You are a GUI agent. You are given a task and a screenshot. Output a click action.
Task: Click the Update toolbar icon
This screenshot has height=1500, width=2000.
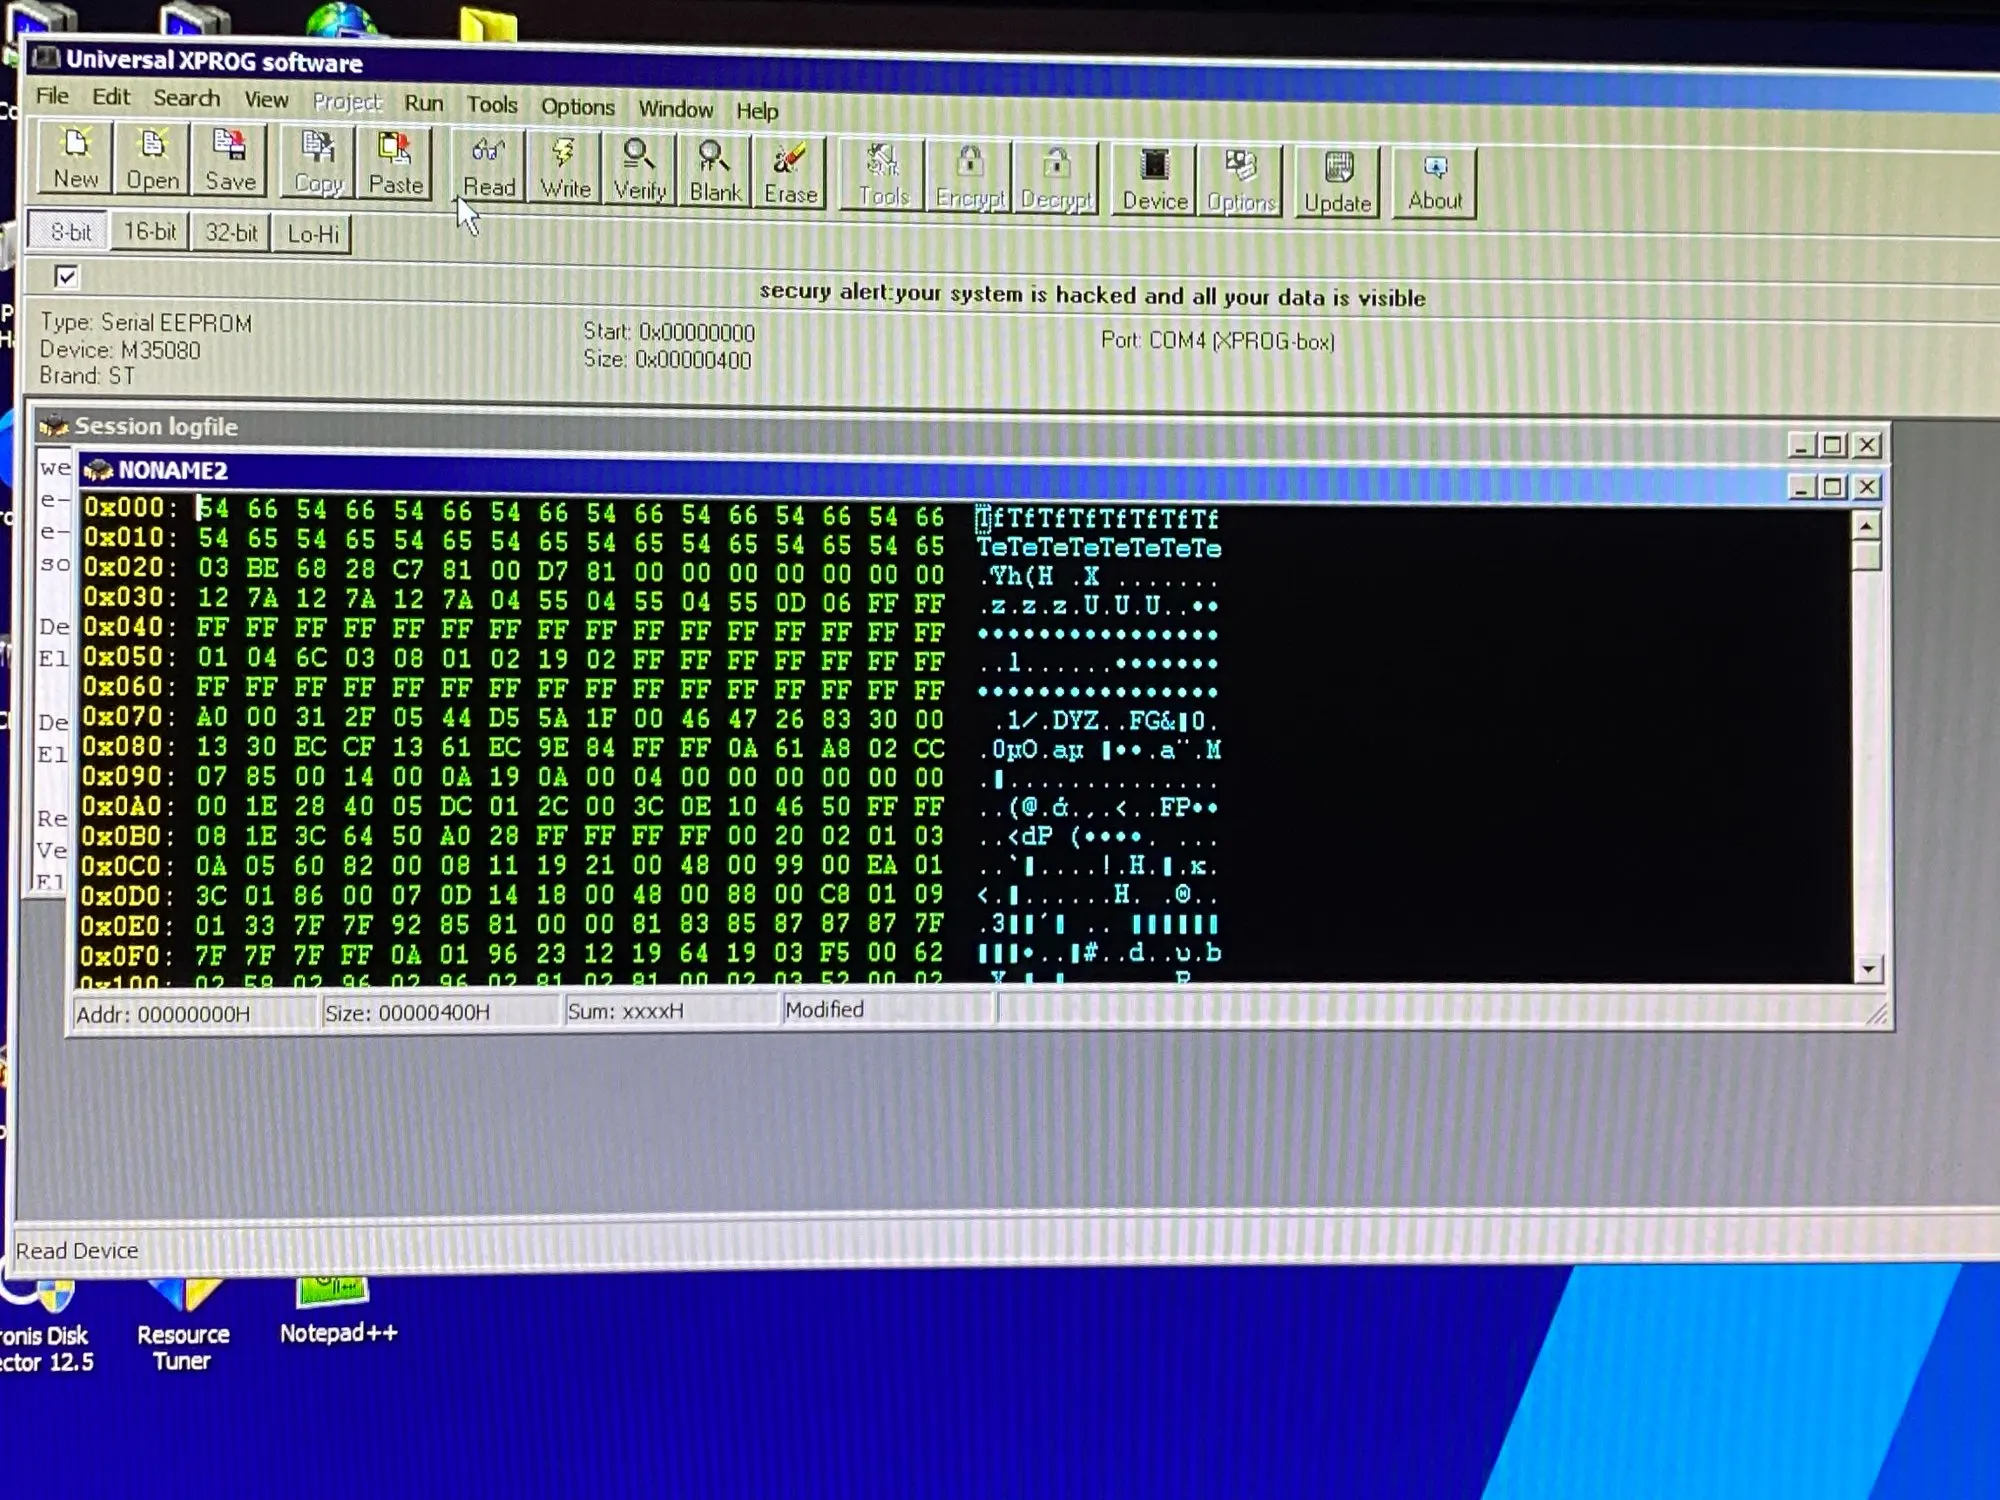click(x=1337, y=182)
